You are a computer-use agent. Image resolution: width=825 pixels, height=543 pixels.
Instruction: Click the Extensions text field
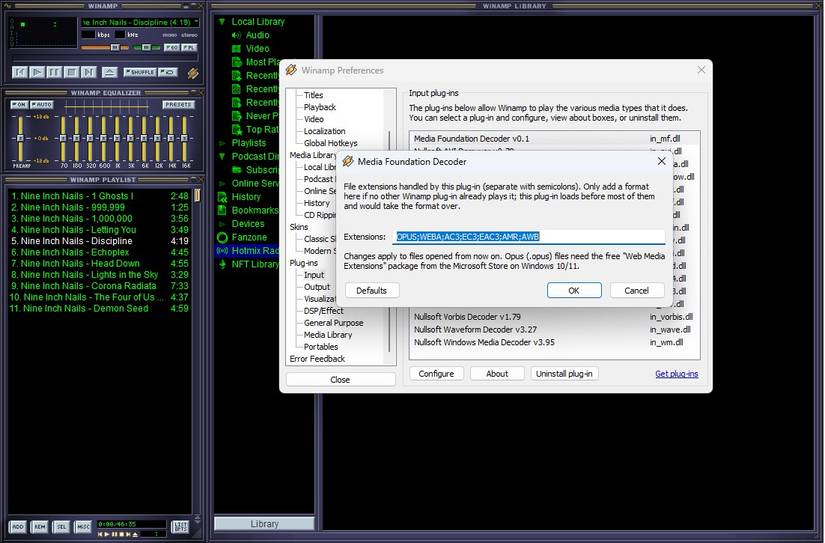529,237
